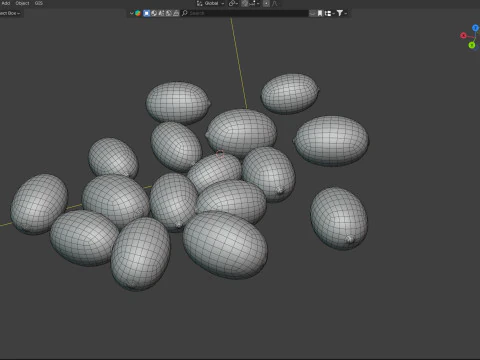Open the proportional editing falloff curve
This screenshot has height=360, width=480.
pos(275,3)
